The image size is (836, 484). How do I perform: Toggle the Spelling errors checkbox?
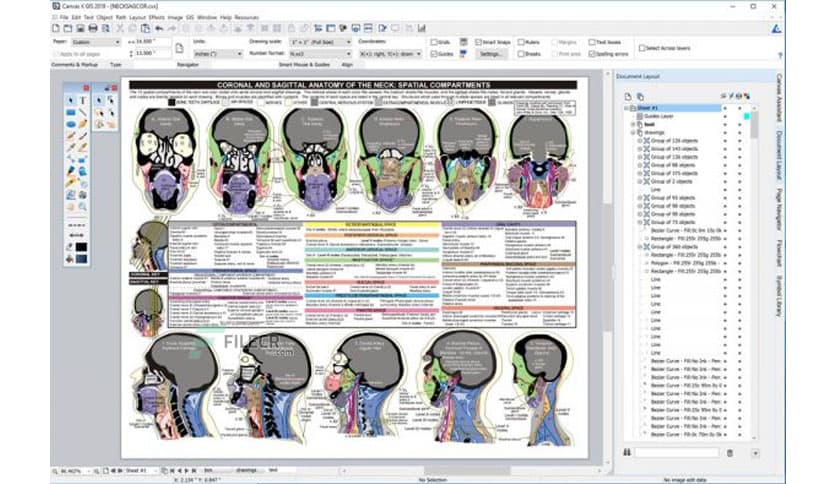(x=592, y=54)
